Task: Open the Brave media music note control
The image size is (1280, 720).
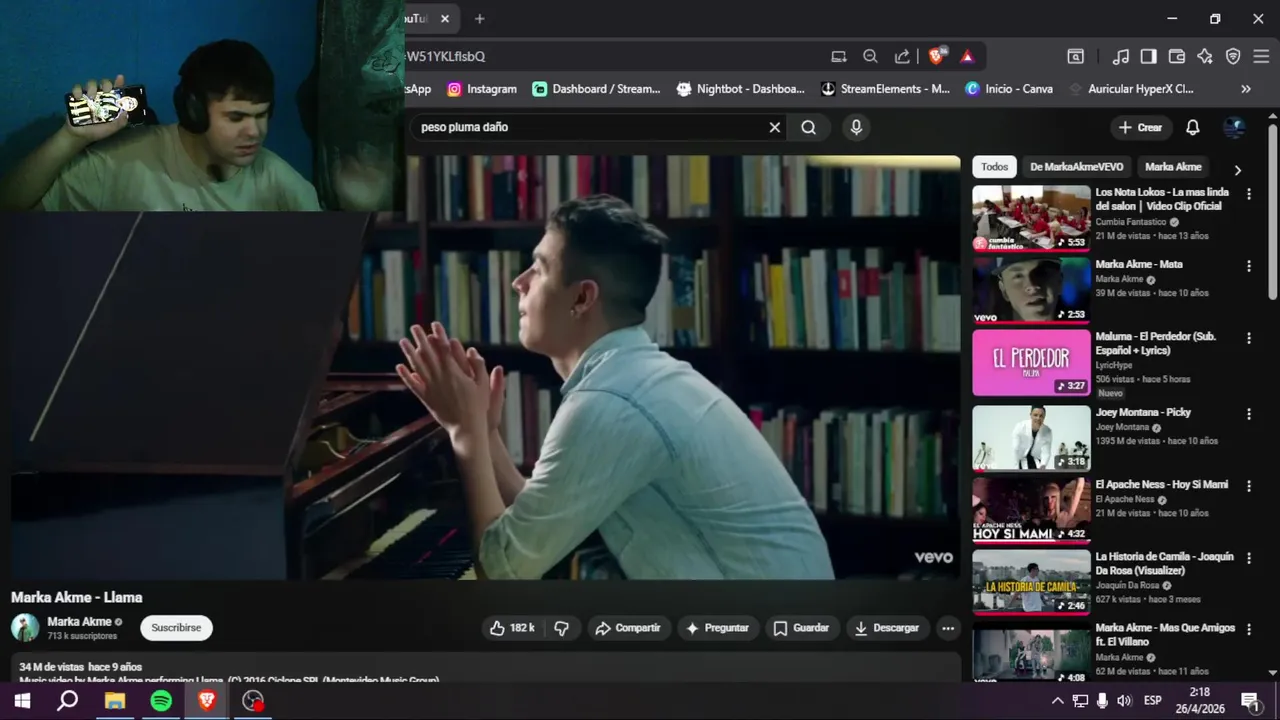Action: click(1121, 56)
